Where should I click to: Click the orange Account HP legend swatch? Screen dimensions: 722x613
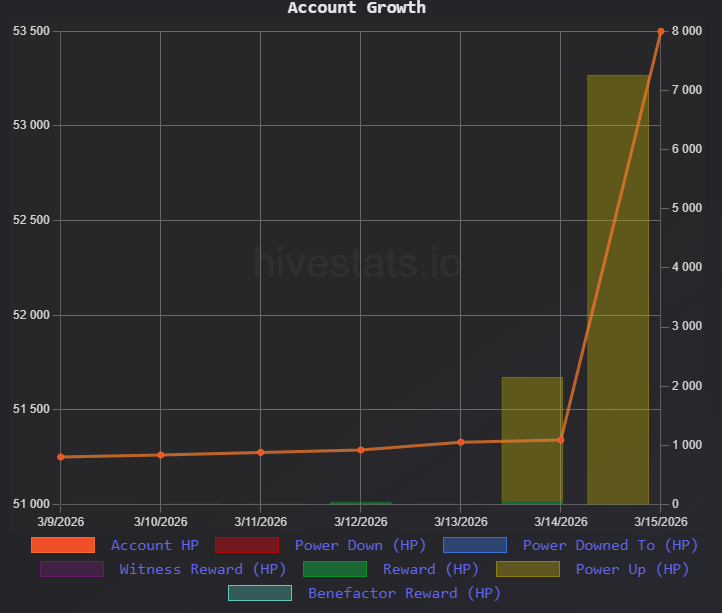tap(63, 545)
